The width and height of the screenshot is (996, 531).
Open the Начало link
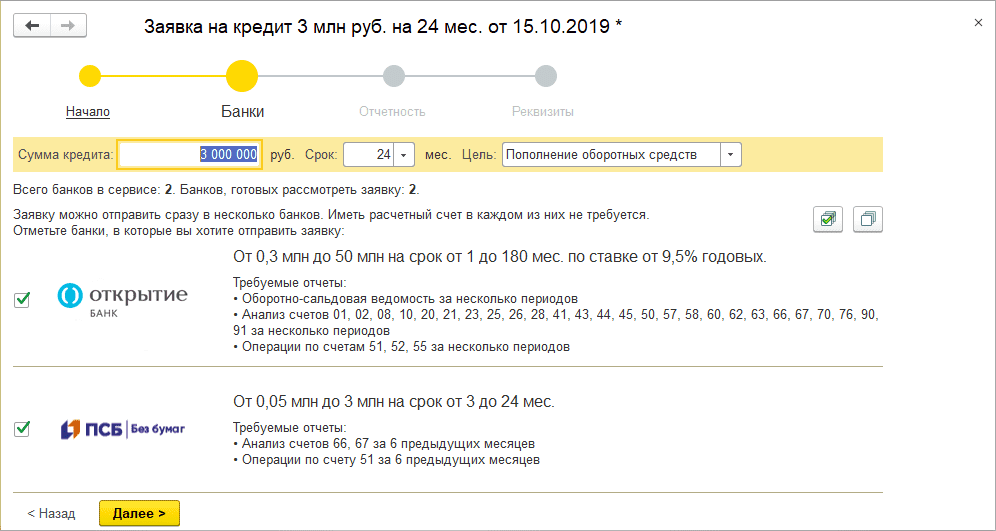click(88, 112)
